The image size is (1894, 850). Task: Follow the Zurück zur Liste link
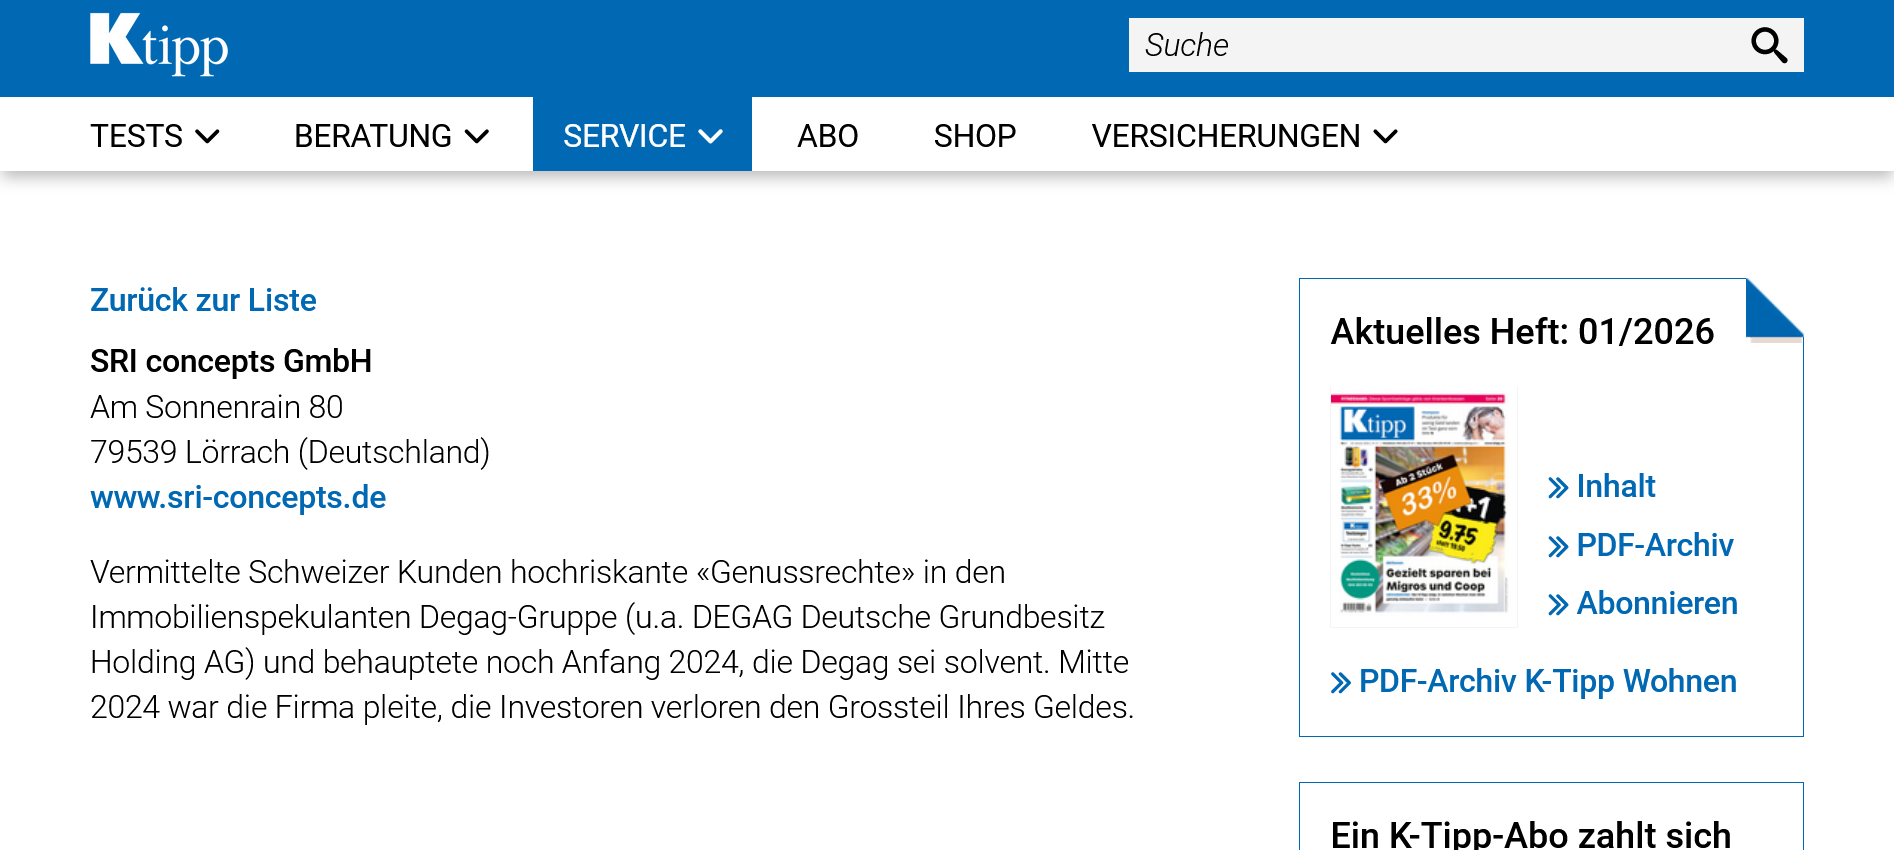(x=203, y=300)
